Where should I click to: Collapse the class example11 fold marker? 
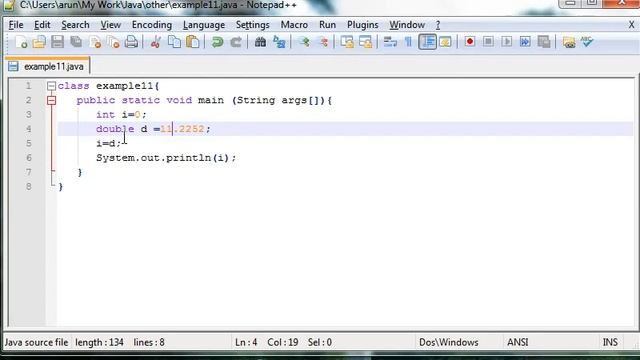51,86
